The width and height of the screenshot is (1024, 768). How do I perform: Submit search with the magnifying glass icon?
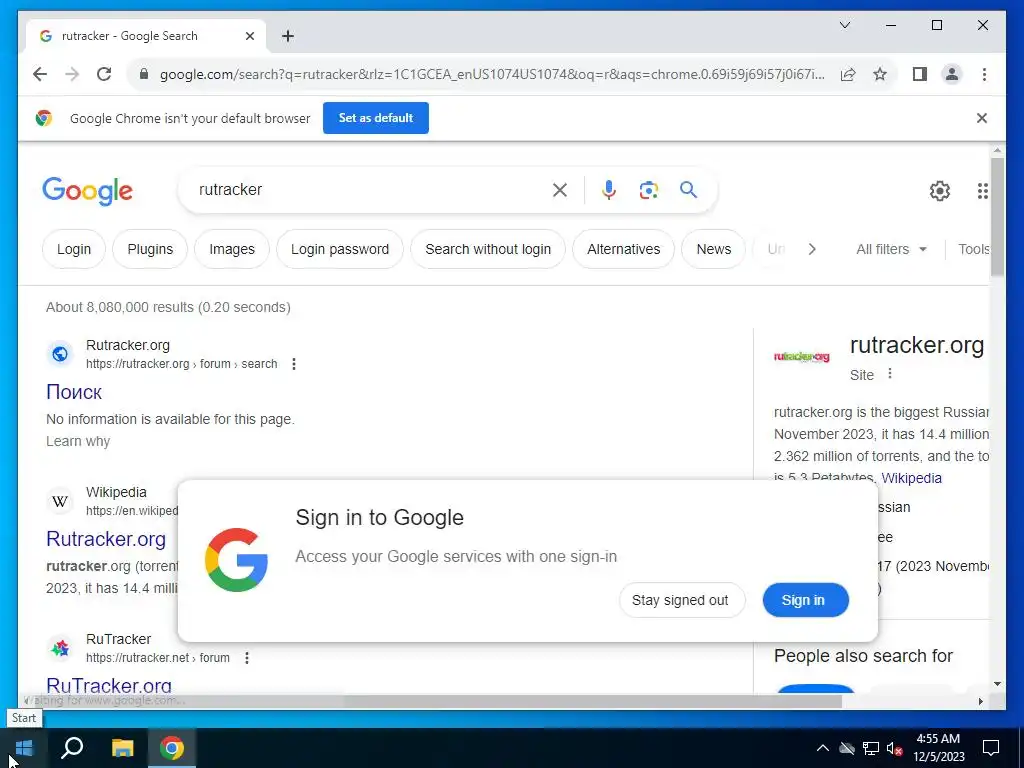pyautogui.click(x=688, y=190)
